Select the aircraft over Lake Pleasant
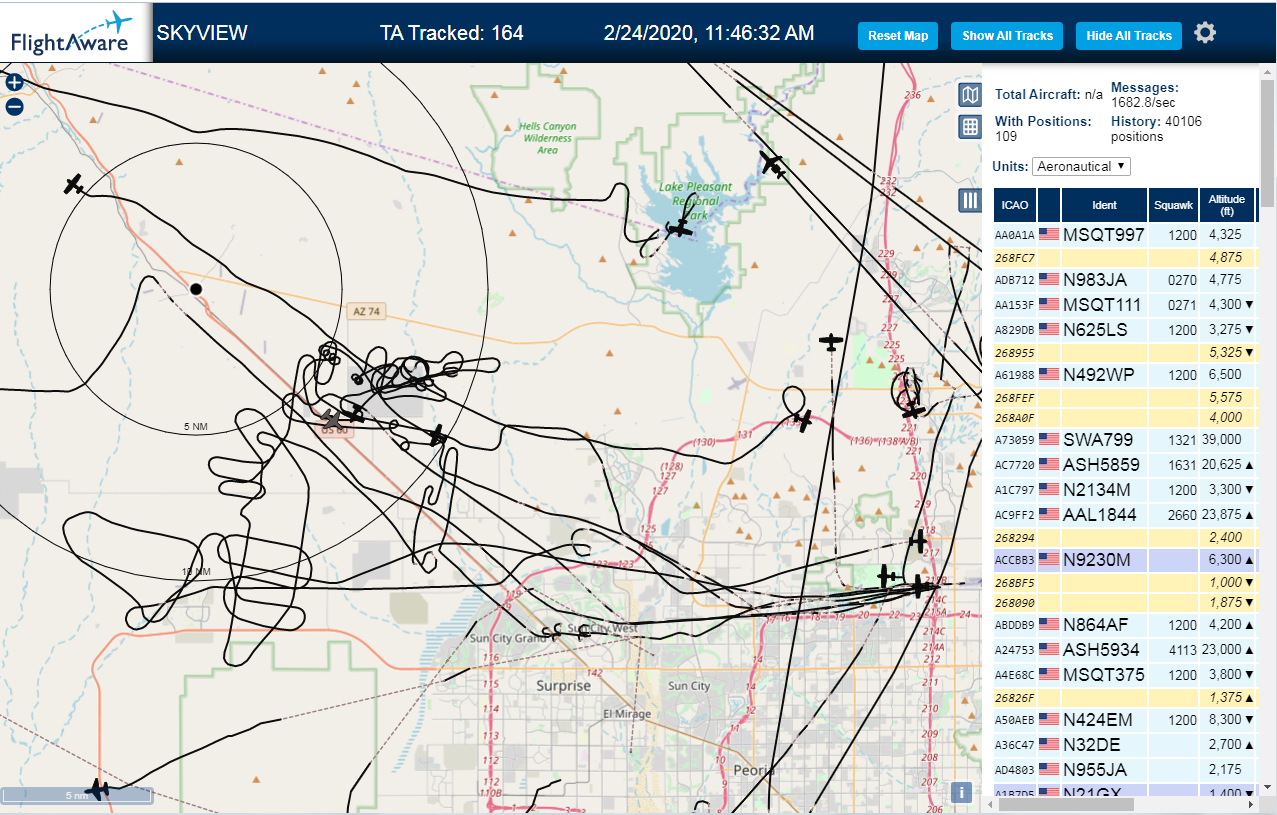1277x815 pixels. click(680, 229)
